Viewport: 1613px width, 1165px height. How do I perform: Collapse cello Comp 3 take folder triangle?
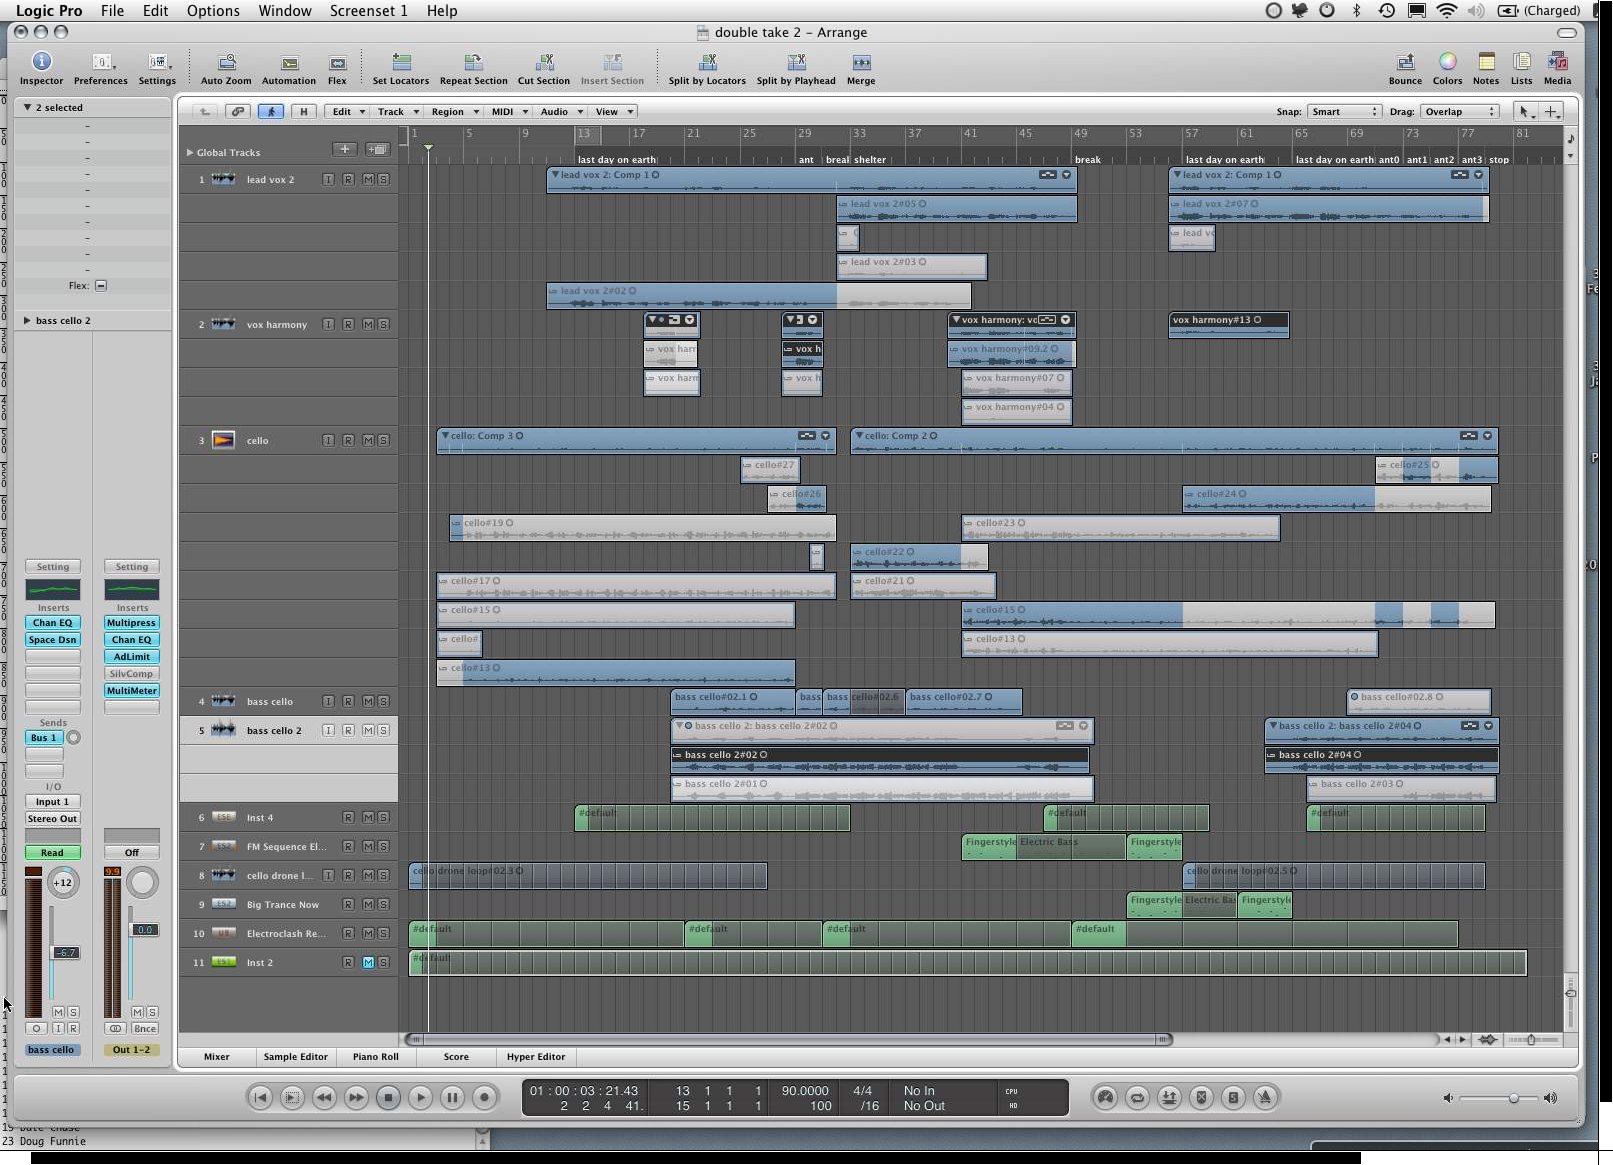444,435
